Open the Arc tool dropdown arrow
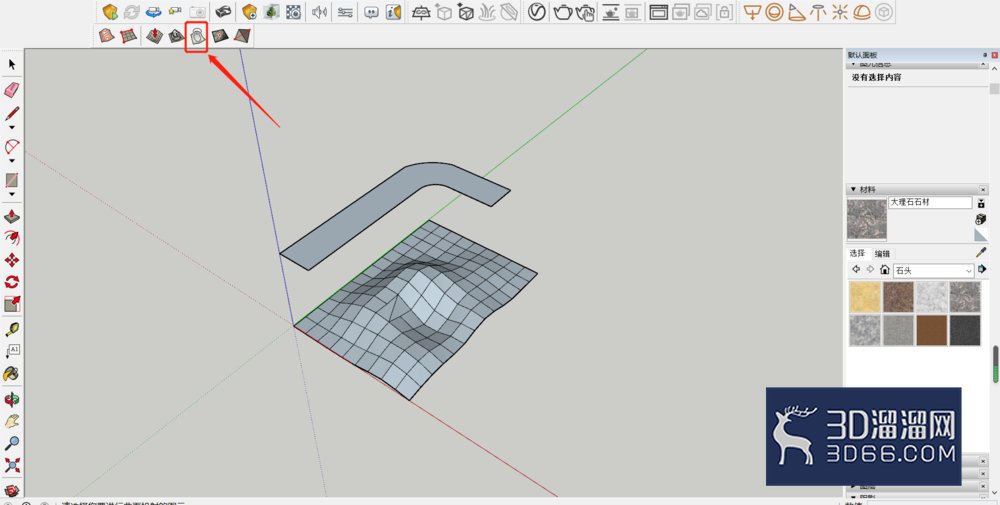The height and width of the screenshot is (505, 1000). (12, 161)
